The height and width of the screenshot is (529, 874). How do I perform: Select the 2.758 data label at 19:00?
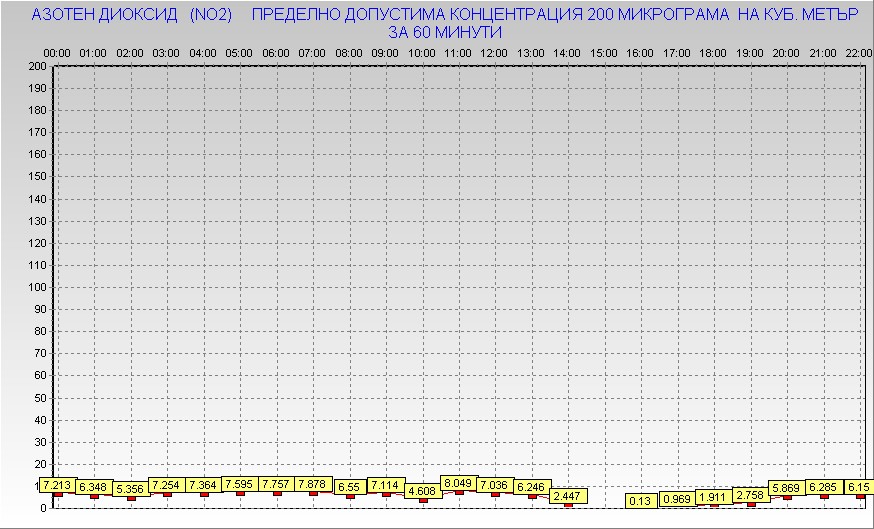coord(751,495)
